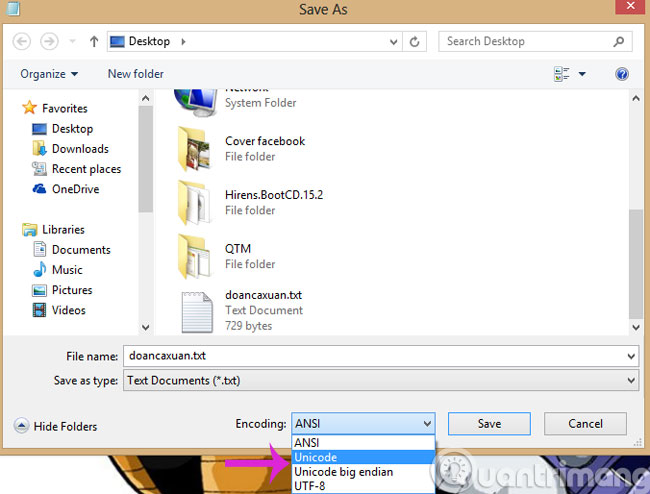Select the doancaxuan.txt file icon

(x=197, y=312)
